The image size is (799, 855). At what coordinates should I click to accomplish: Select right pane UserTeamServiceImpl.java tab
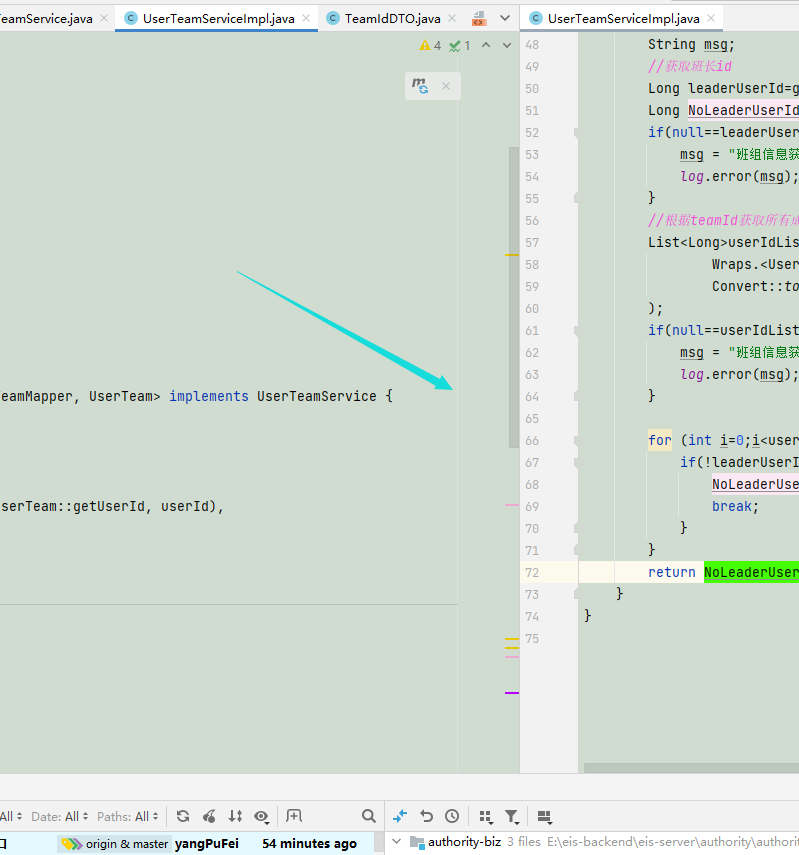click(x=623, y=19)
